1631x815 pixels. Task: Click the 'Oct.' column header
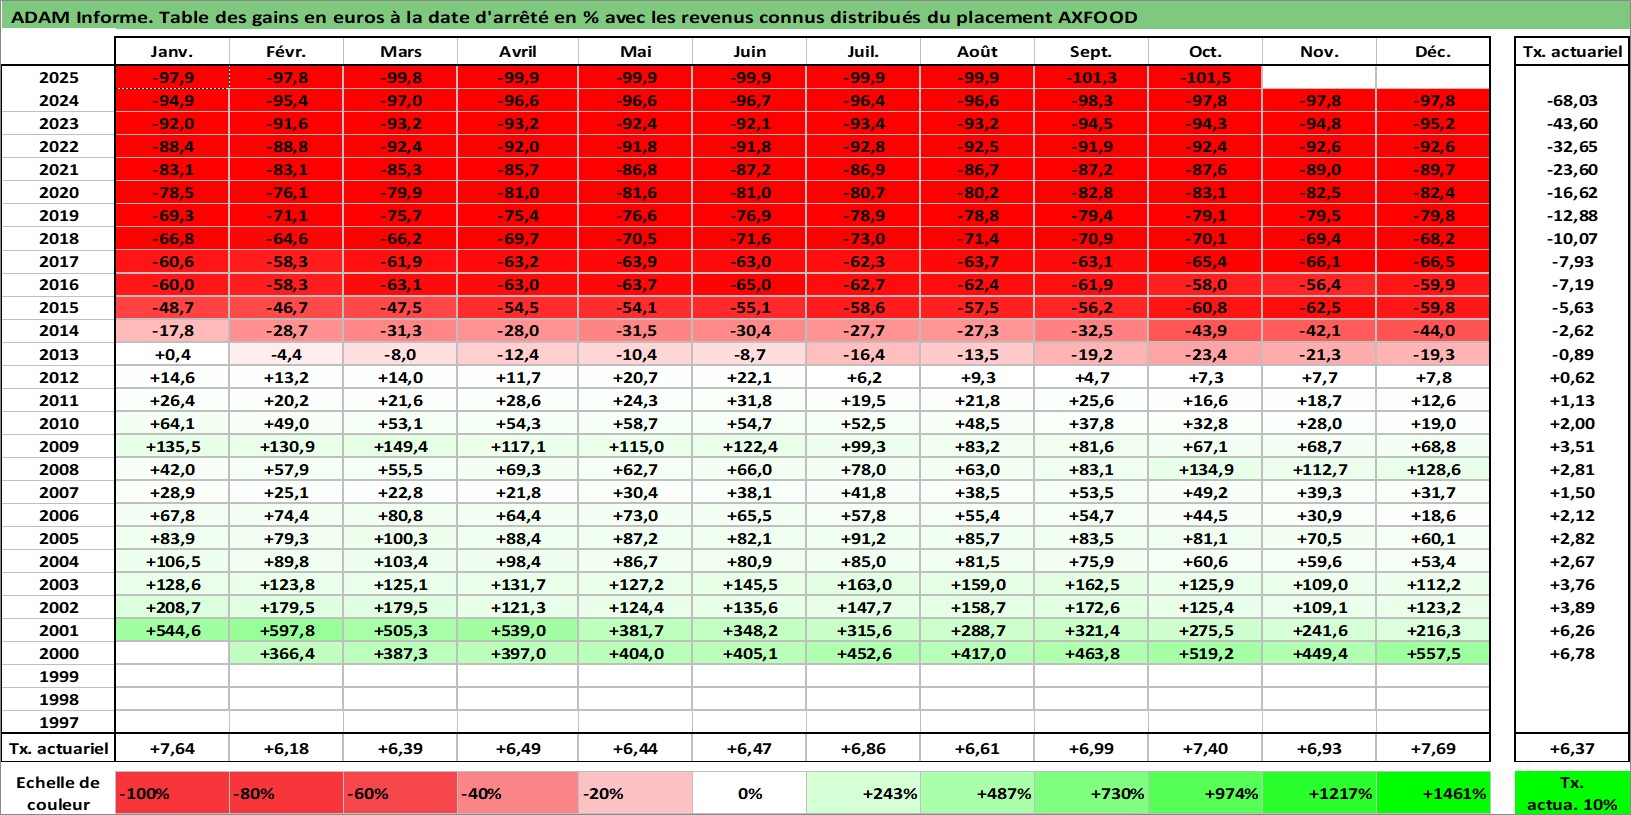point(1205,51)
